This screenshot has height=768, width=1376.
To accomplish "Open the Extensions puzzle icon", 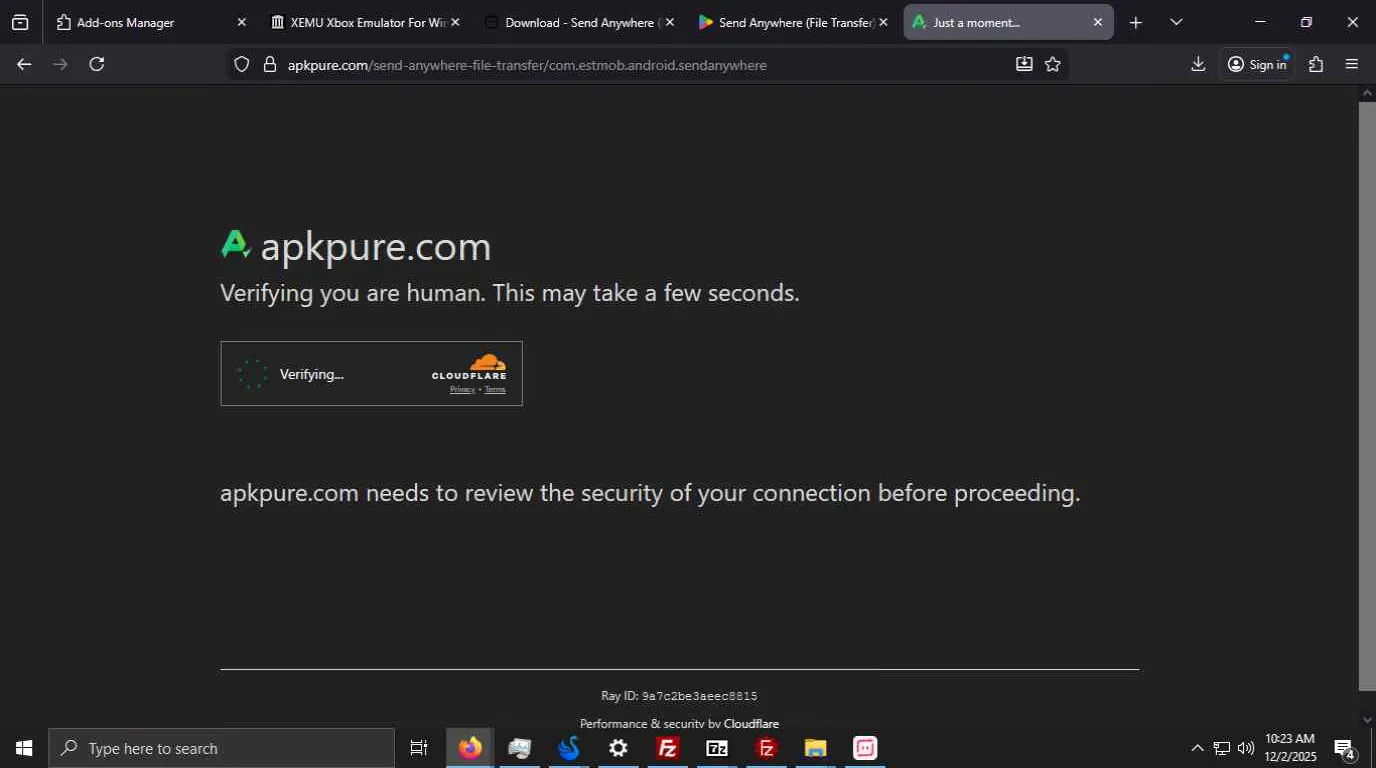I will 1316,64.
